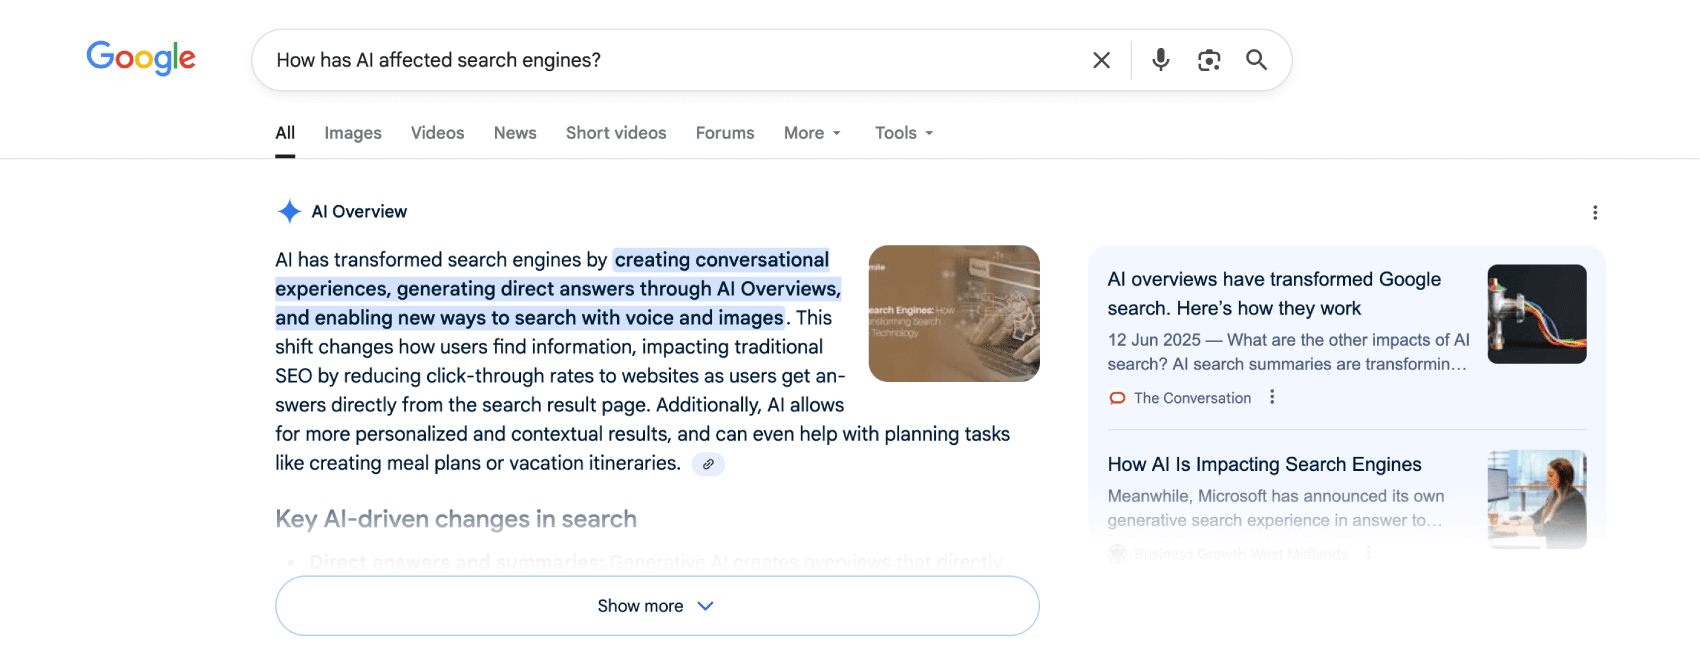Open the three-dot menu beside The Conversation
1700x655 pixels.
tap(1272, 397)
